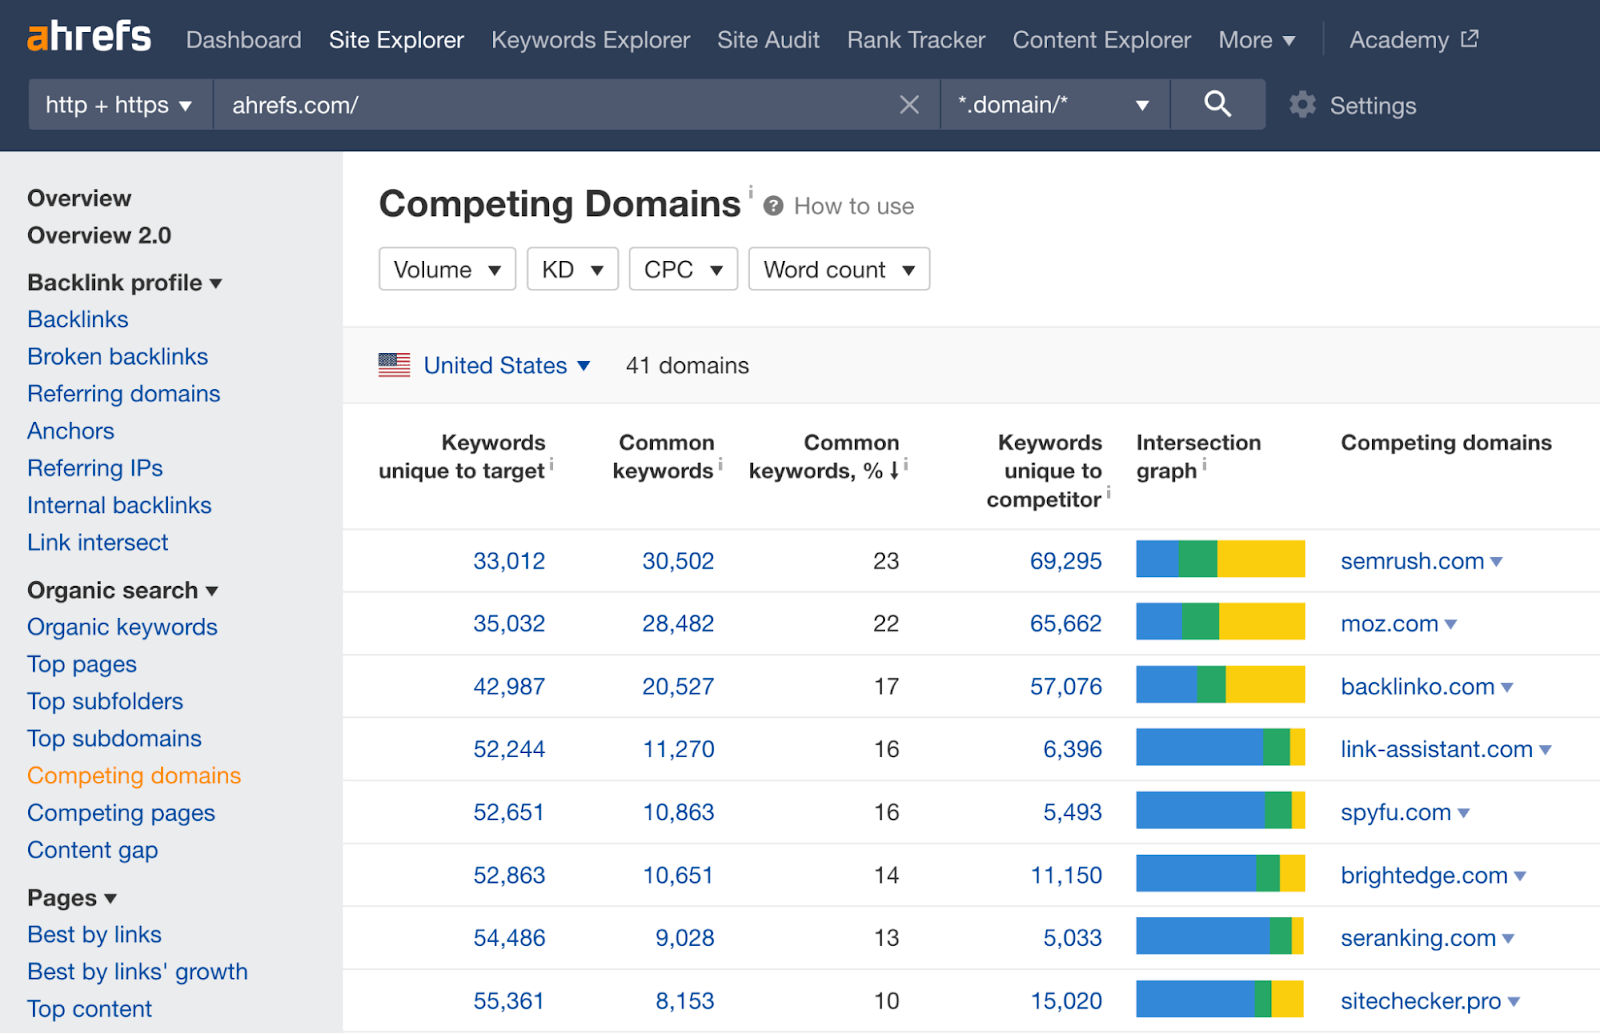Open the Anchors report
This screenshot has width=1600, height=1034.
tap(70, 431)
